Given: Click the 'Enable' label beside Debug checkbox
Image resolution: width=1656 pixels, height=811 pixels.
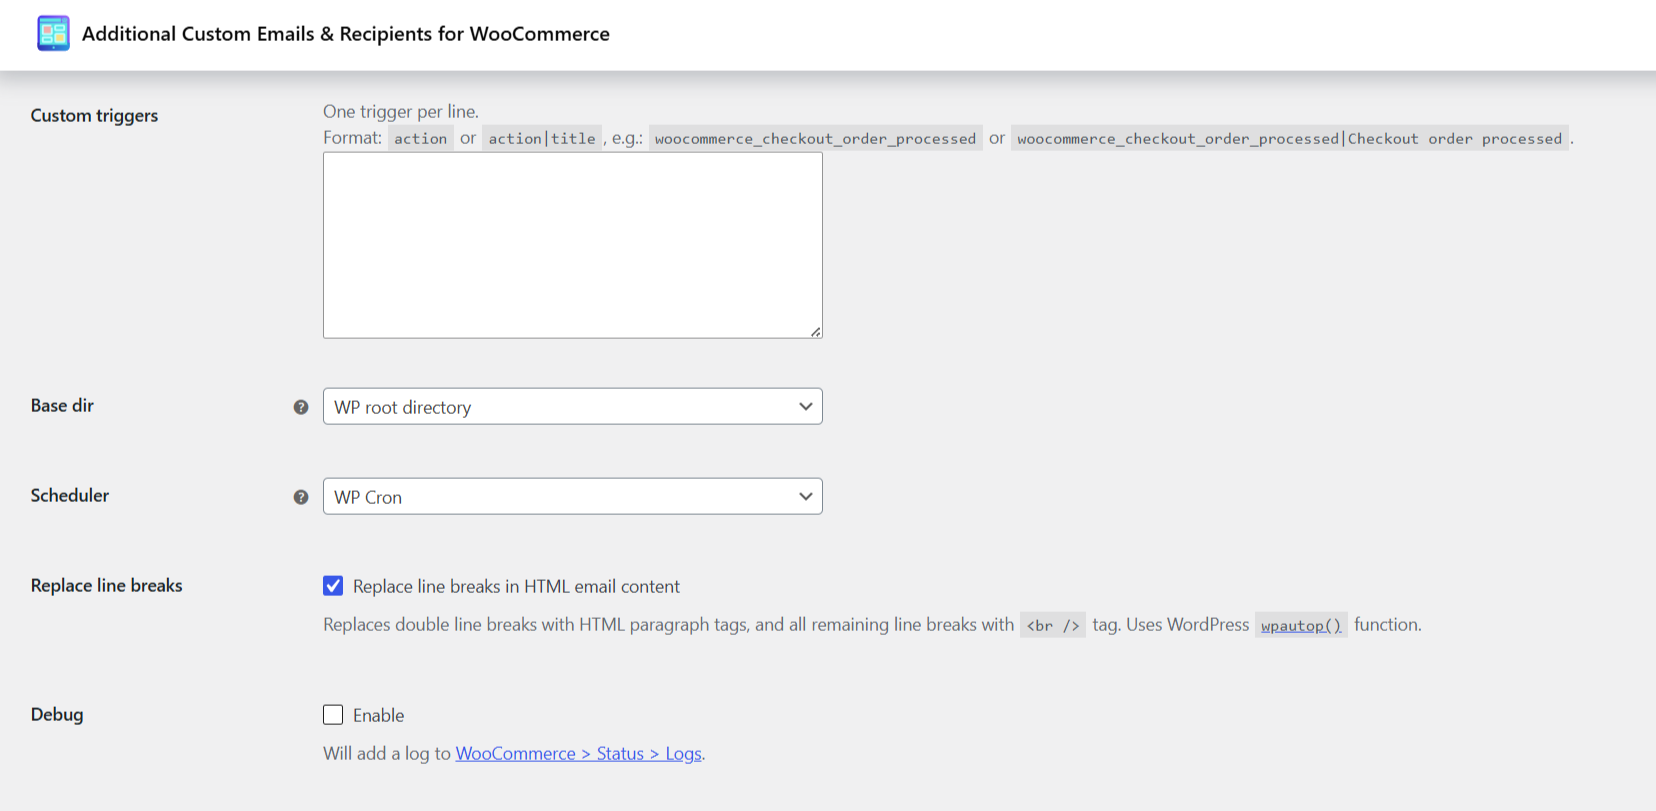Looking at the screenshot, I should pyautogui.click(x=378, y=716).
